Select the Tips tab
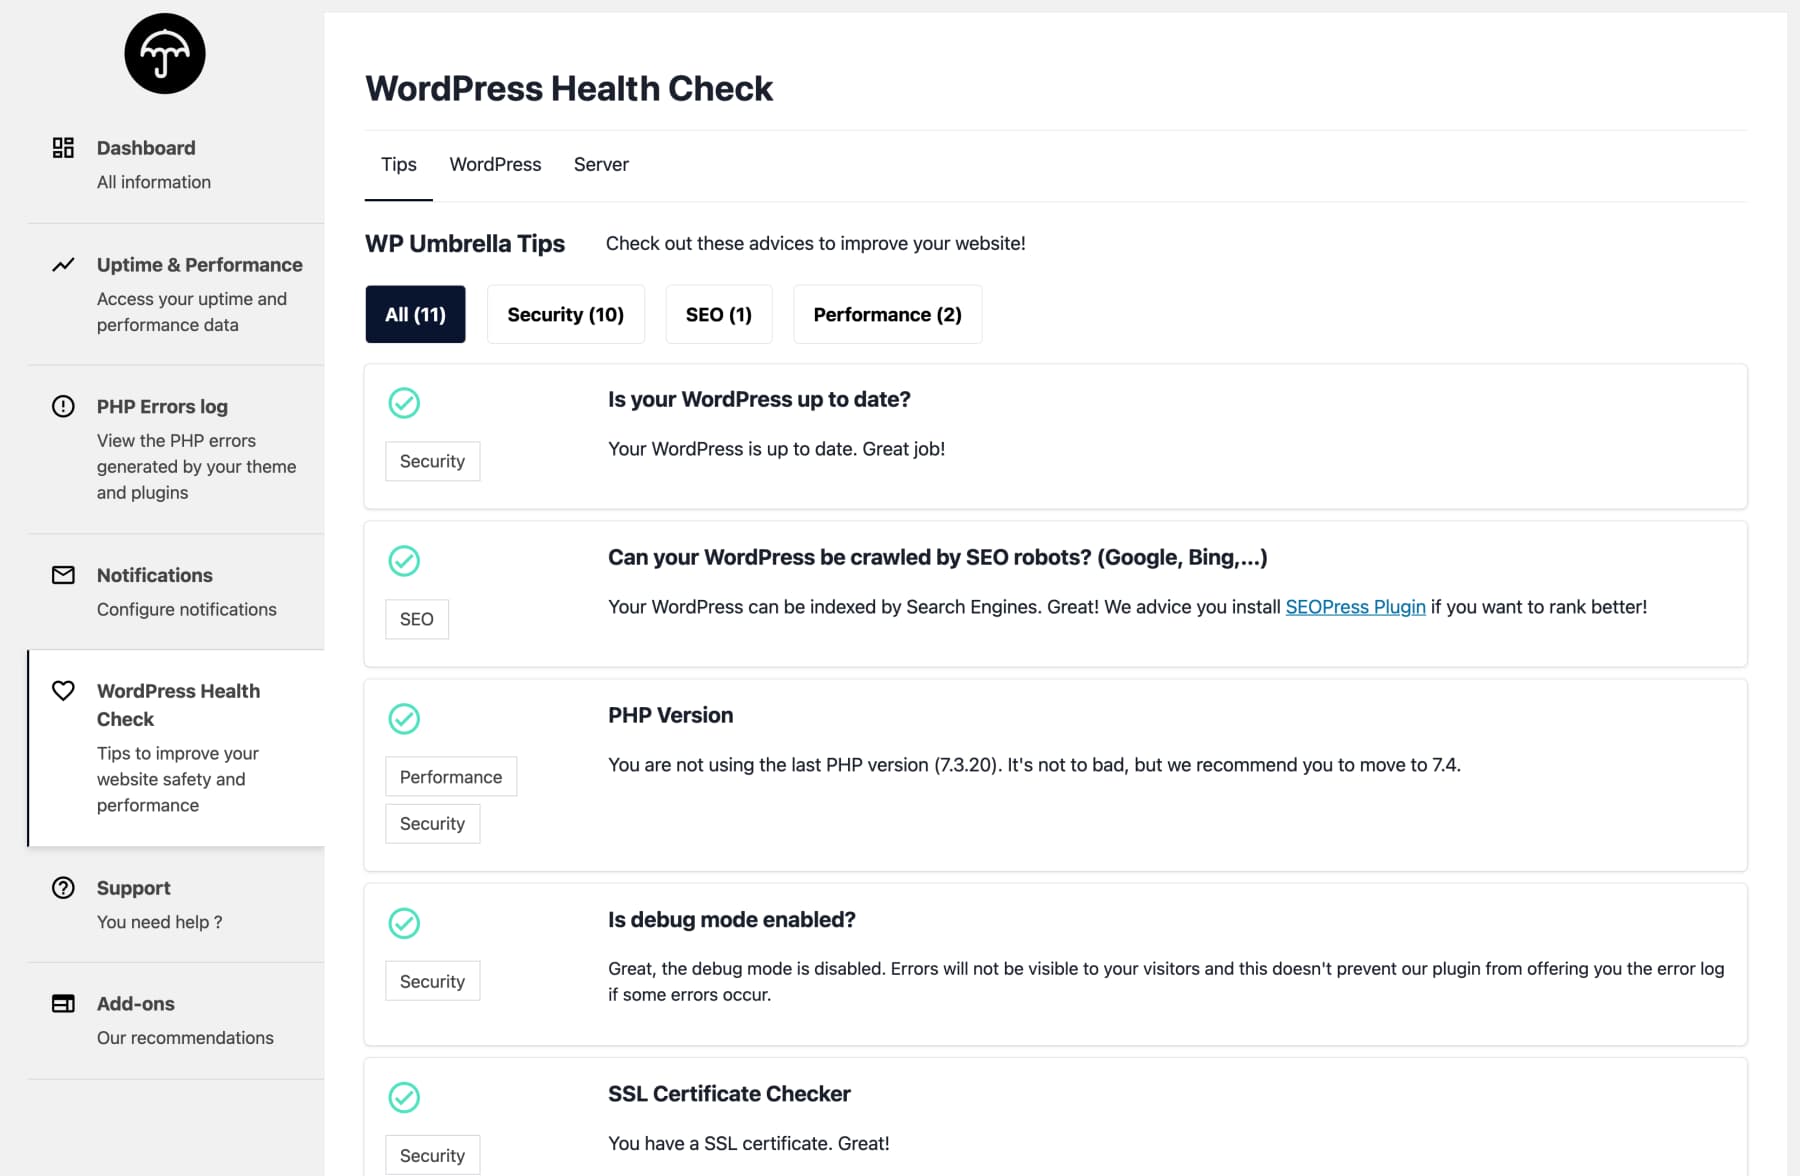Screen dimensions: 1800x1176 [x=398, y=164]
